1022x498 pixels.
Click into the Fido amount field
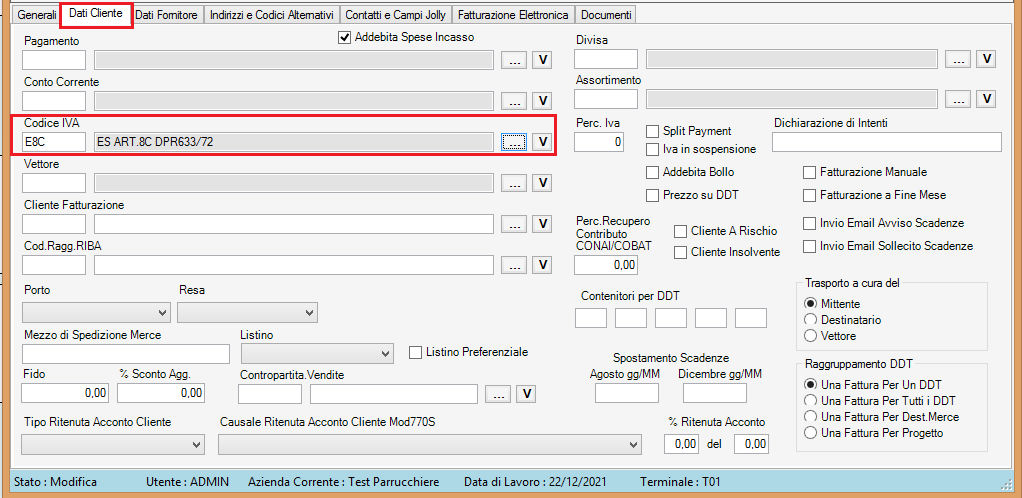coord(65,393)
